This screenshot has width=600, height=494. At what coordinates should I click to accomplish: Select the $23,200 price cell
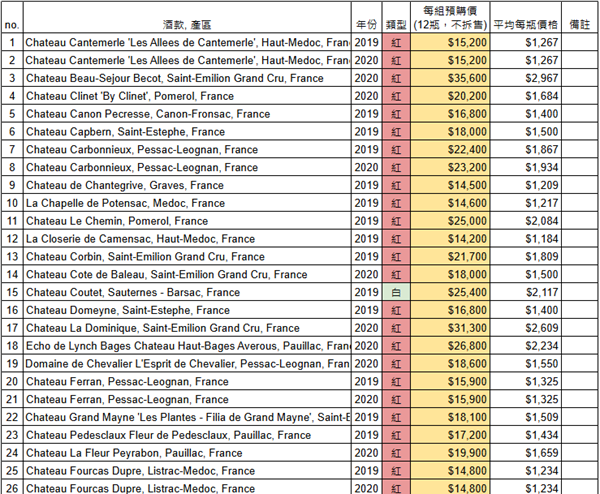450,168
